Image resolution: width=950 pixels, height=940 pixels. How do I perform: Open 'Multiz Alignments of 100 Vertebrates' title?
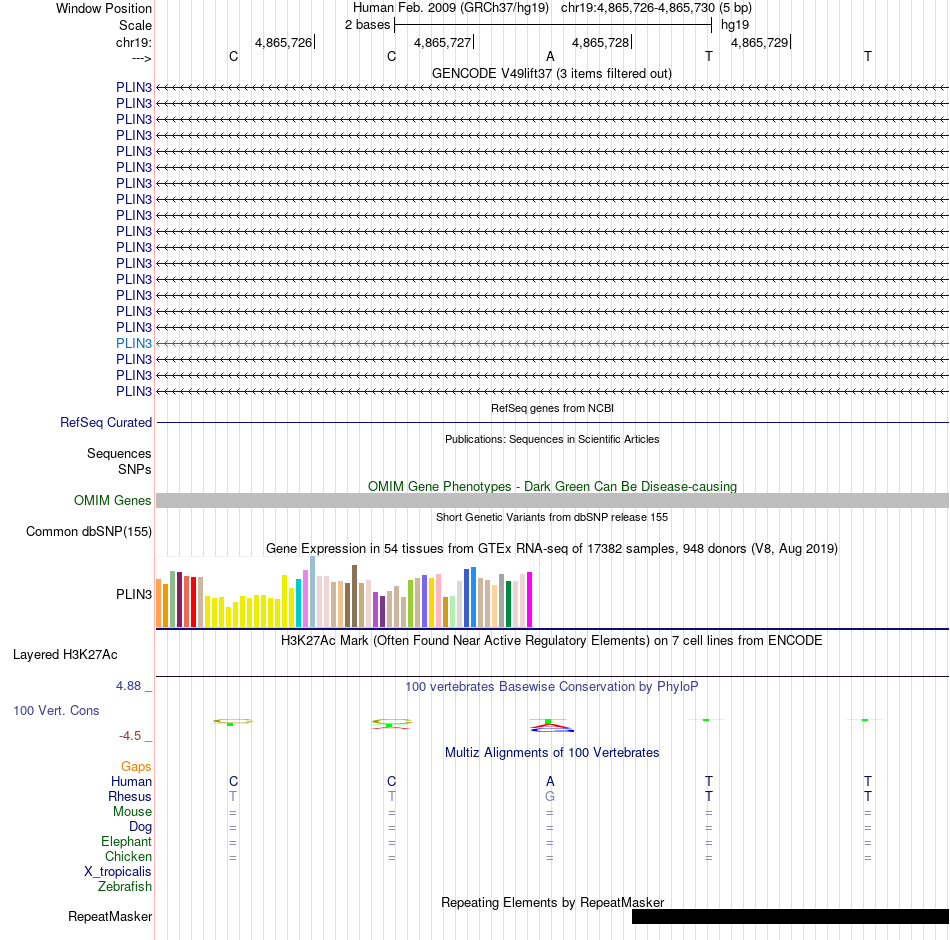click(552, 753)
